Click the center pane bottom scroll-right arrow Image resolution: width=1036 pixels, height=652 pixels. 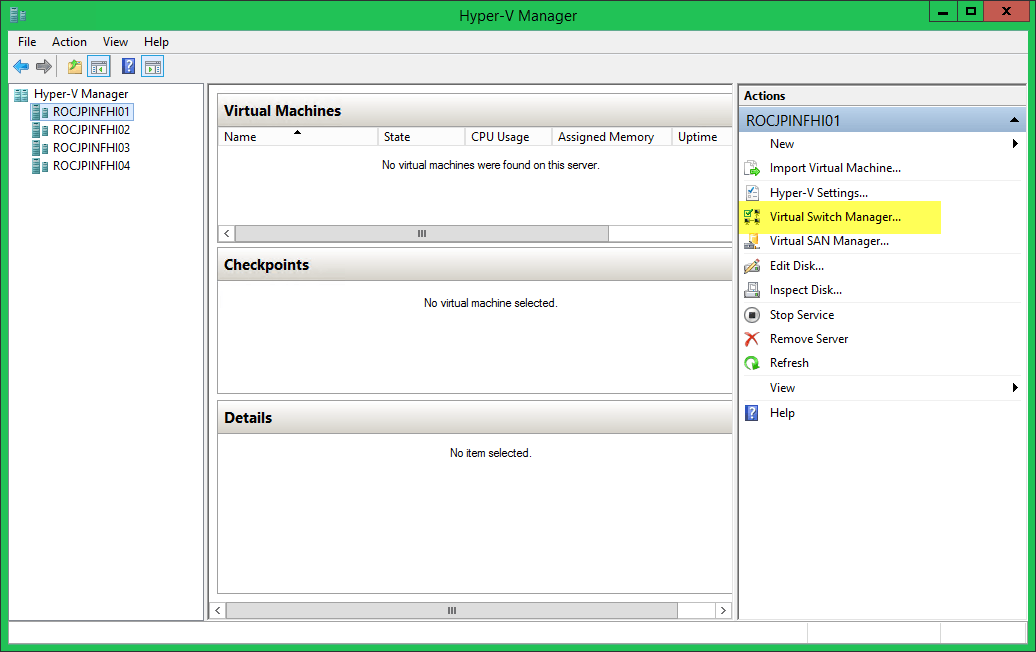point(723,611)
